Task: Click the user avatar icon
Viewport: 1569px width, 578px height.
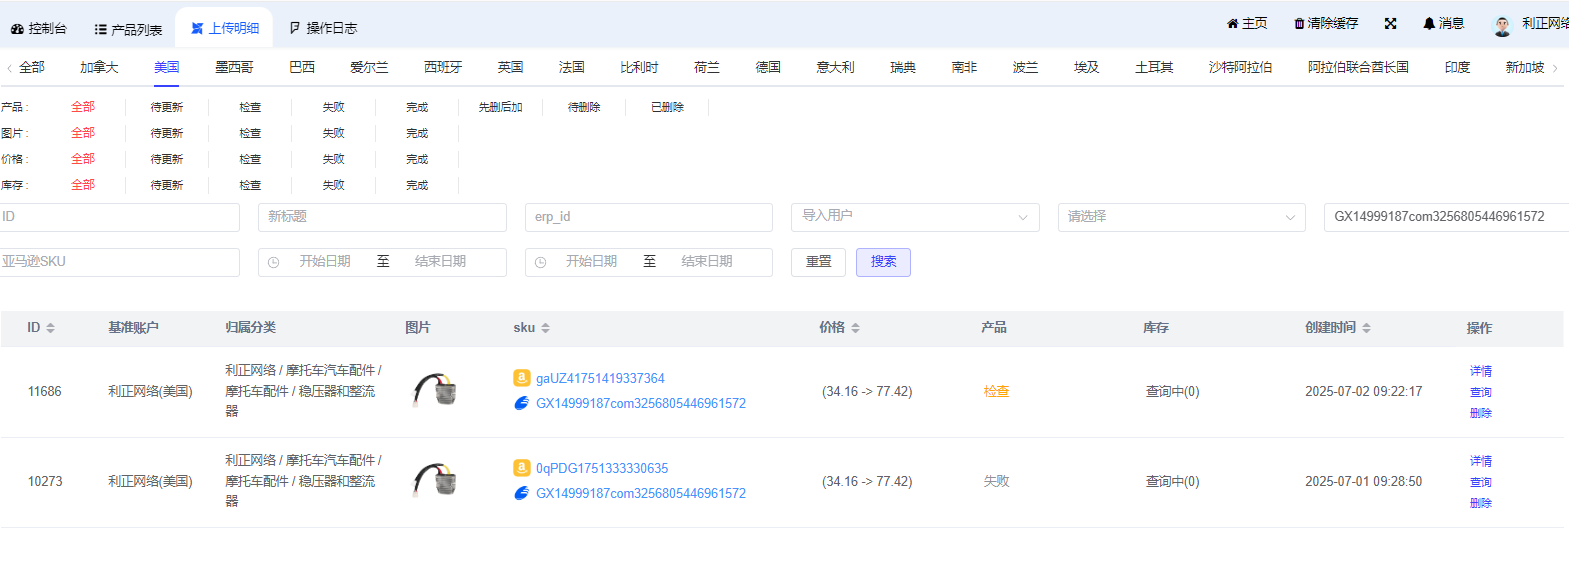Action: pos(1502,26)
